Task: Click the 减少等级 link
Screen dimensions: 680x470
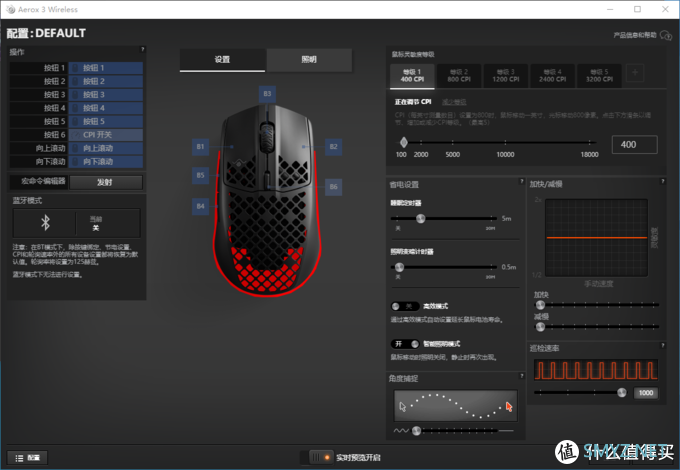Action: pyautogui.click(x=454, y=102)
